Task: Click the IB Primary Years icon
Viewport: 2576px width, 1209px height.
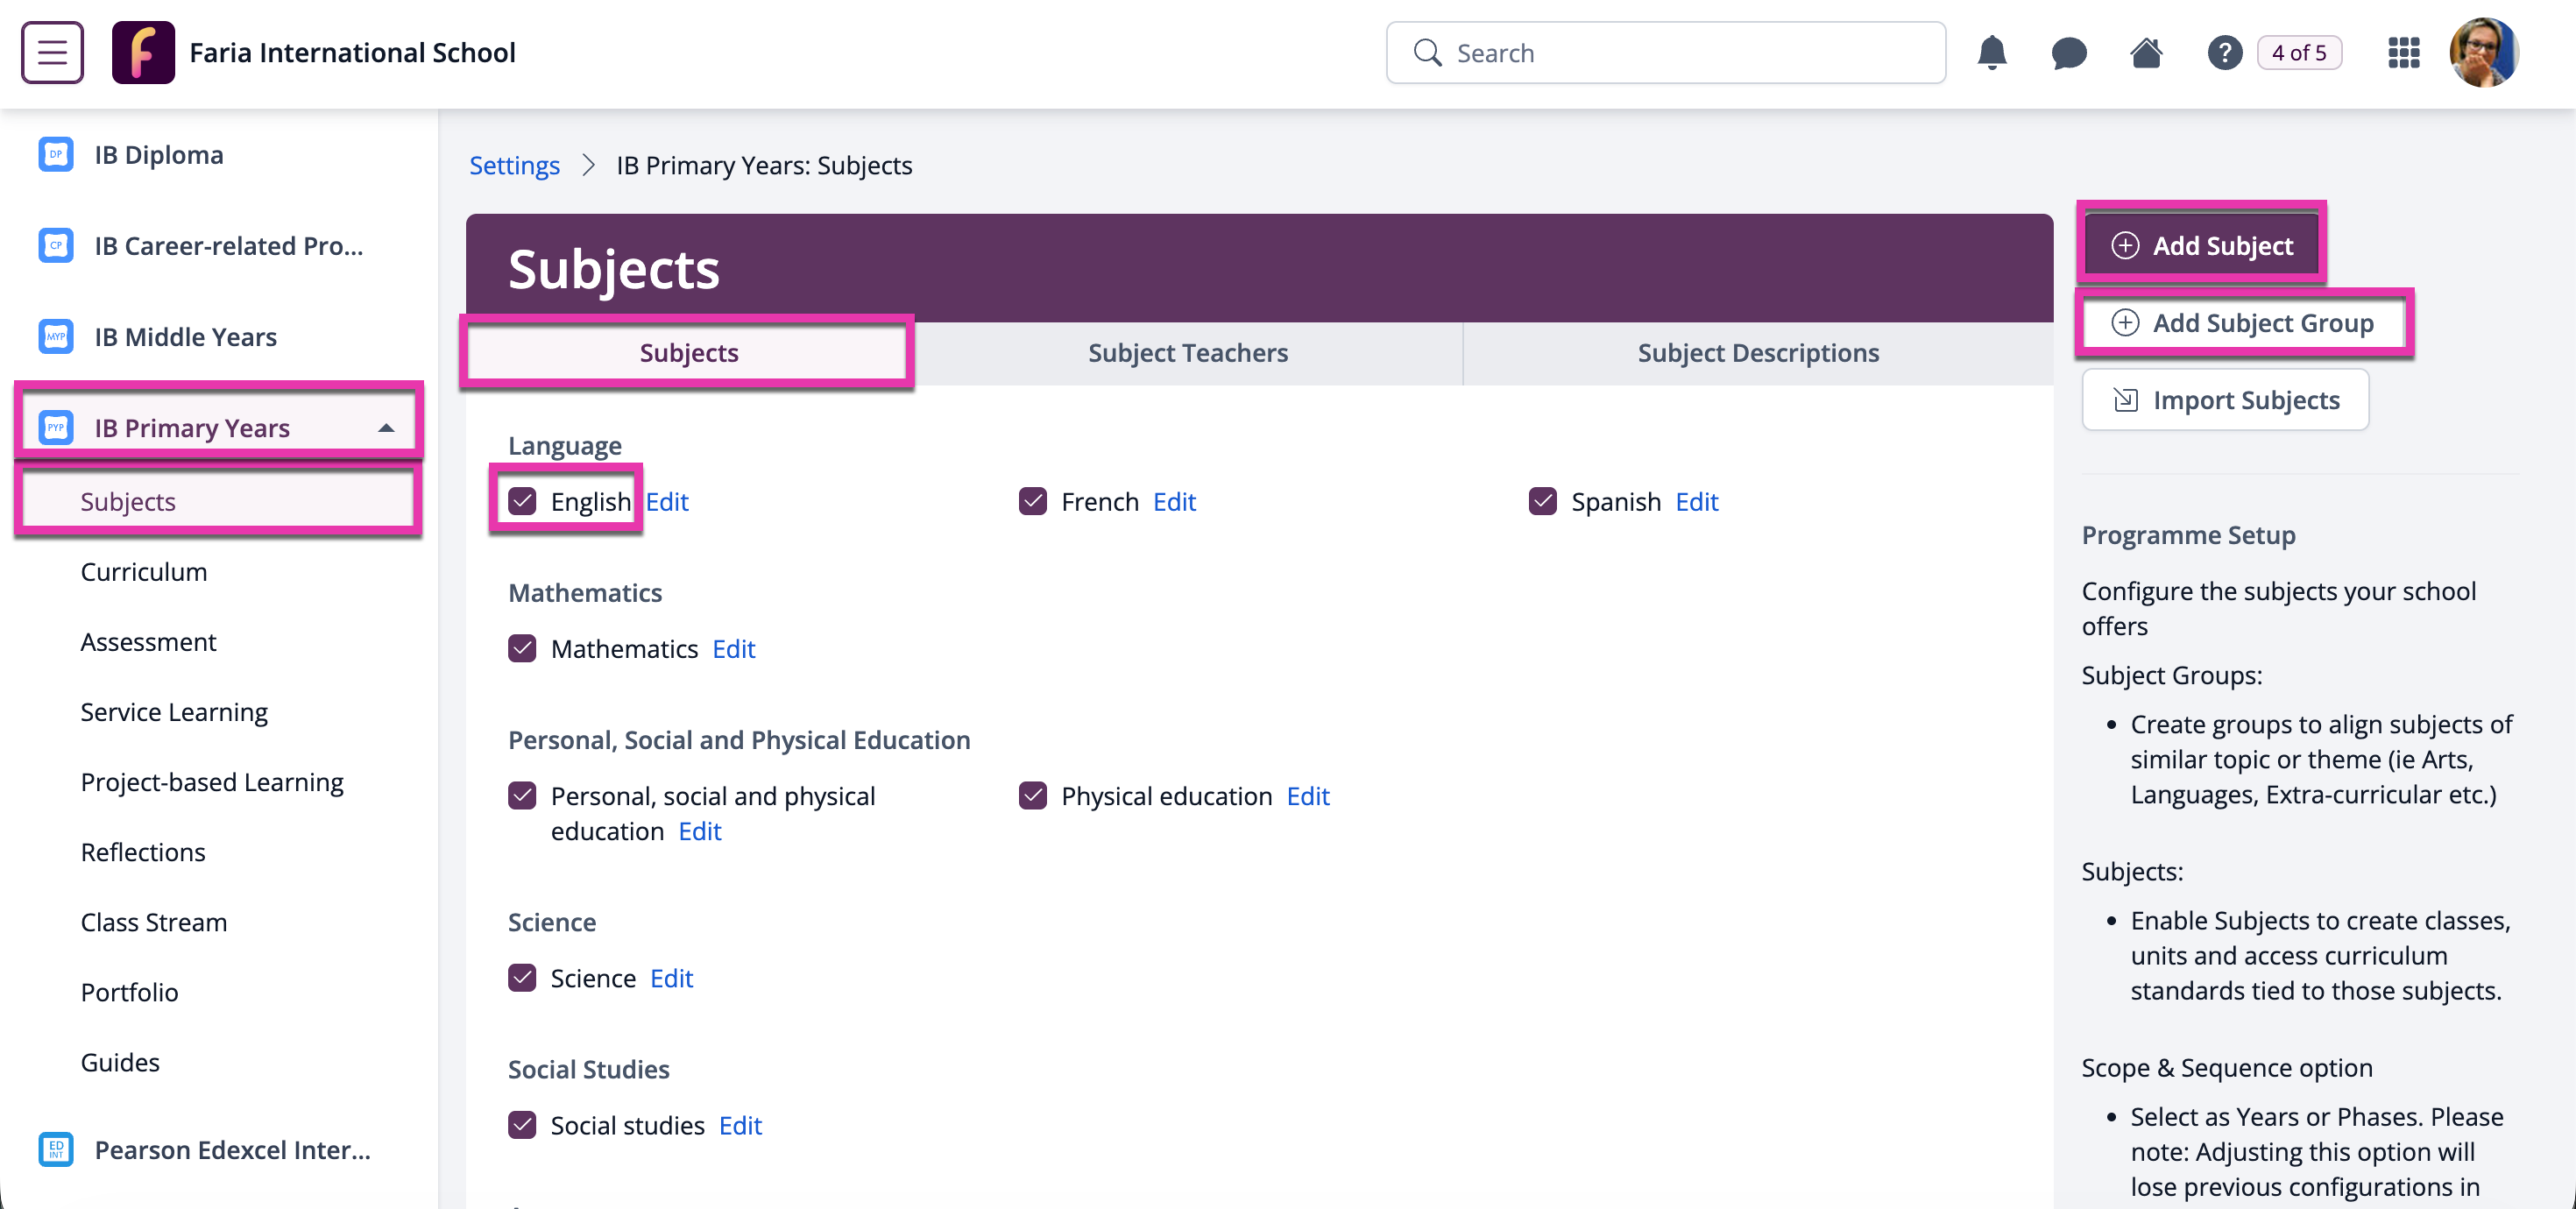Action: click(x=56, y=428)
